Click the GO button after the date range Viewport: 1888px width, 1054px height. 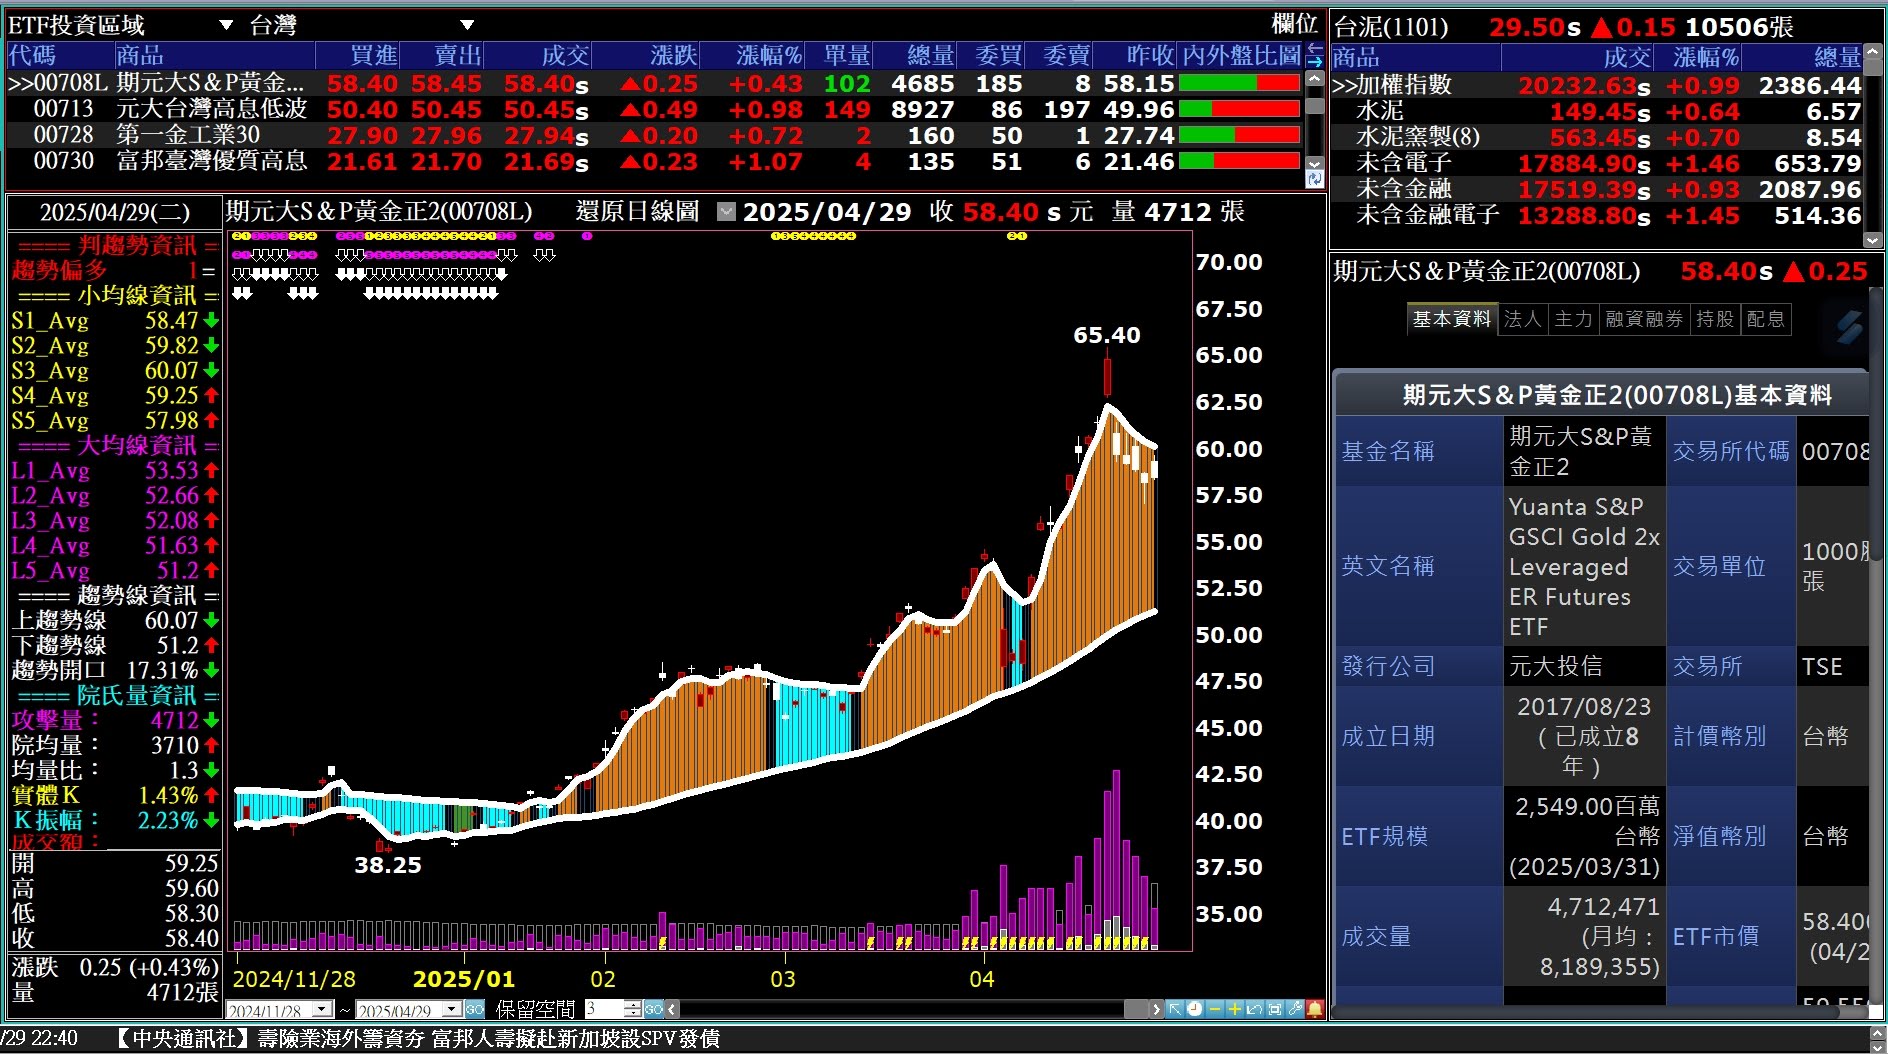pyautogui.click(x=474, y=1010)
